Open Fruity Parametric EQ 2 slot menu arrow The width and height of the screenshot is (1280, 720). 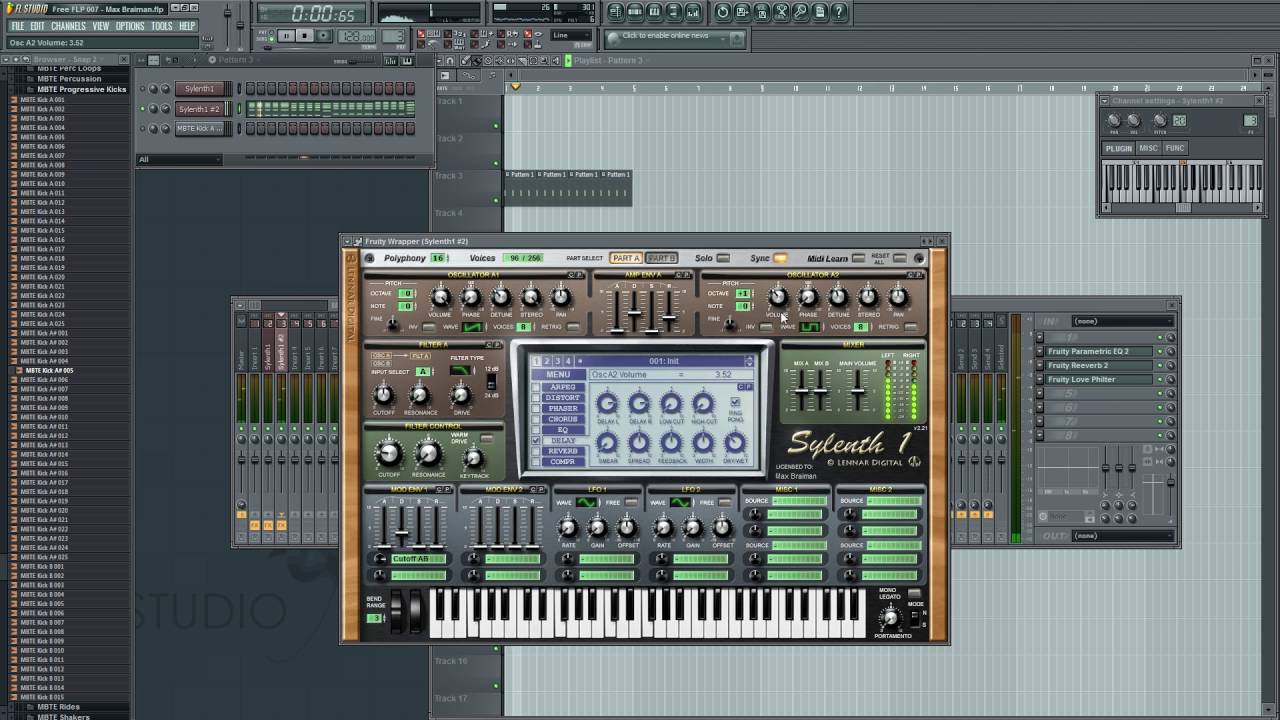(x=1039, y=351)
